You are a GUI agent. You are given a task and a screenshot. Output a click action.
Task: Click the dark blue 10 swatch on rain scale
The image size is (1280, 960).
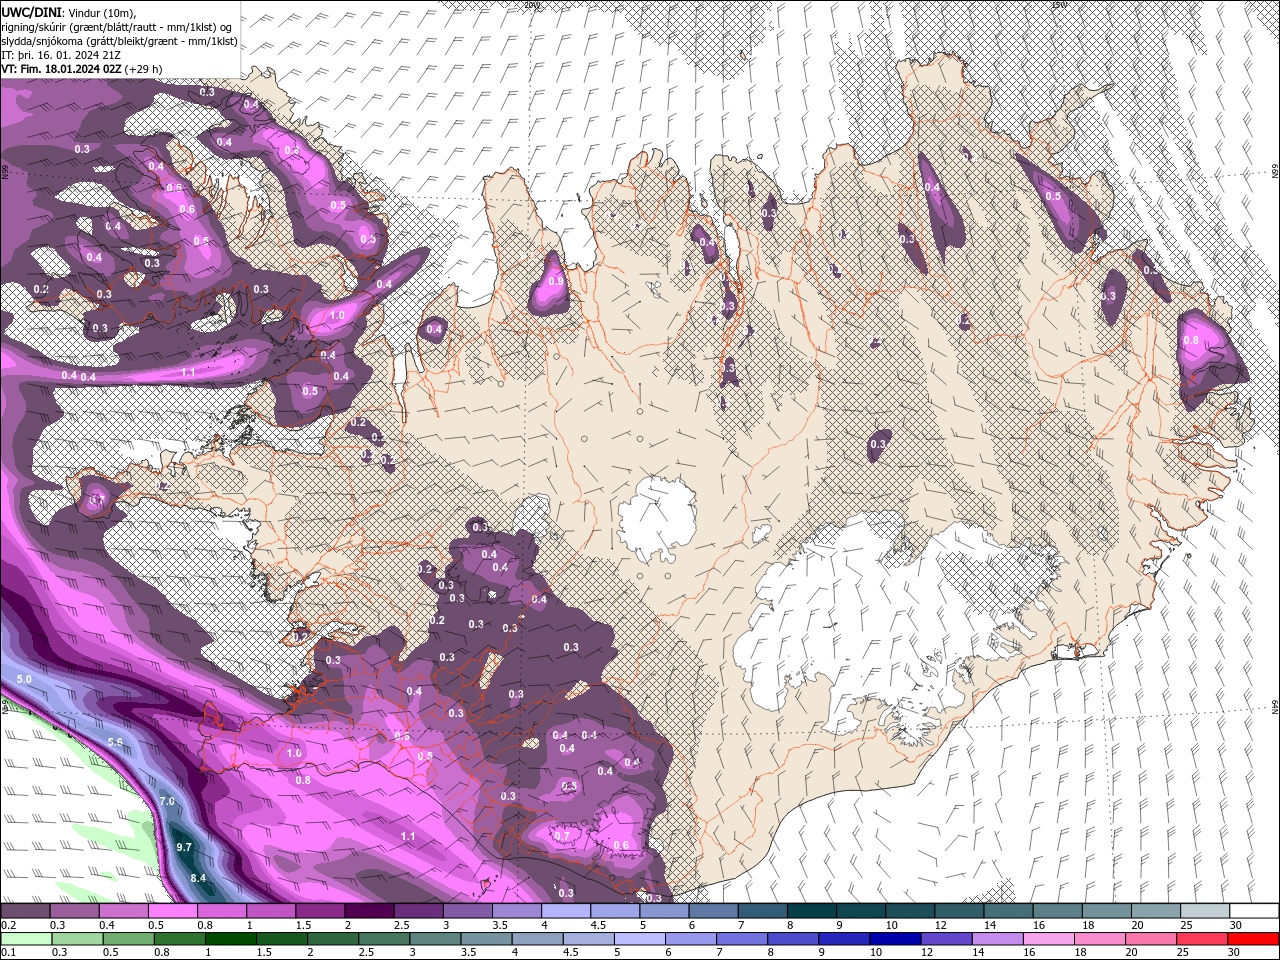[893, 939]
